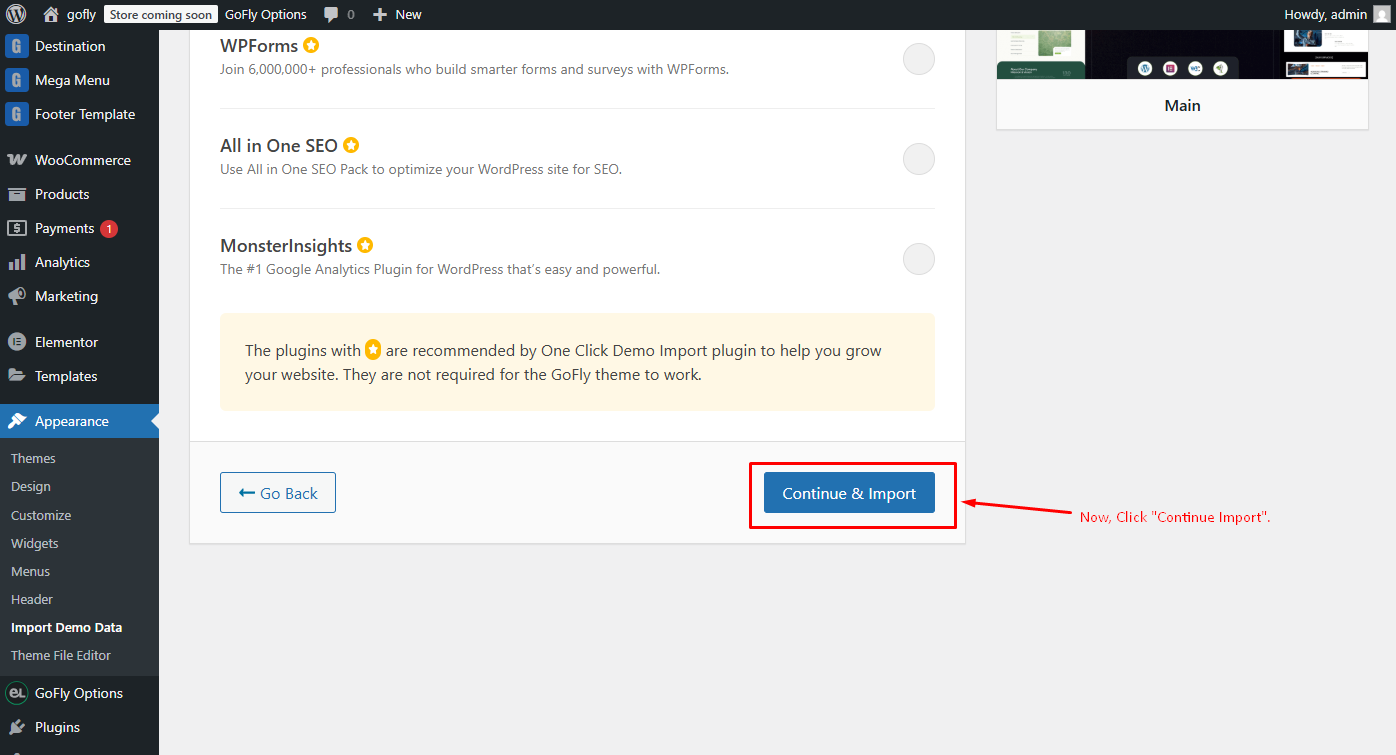Open the Theme File Editor submenu item

click(61, 655)
